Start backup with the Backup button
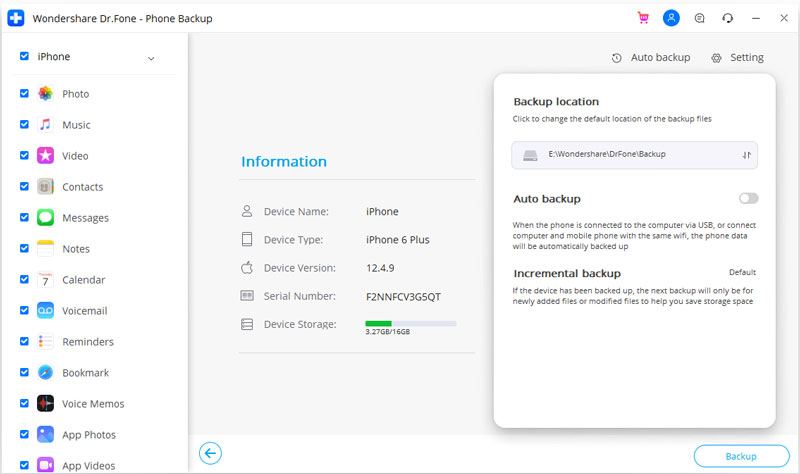This screenshot has width=800, height=474. click(x=741, y=456)
